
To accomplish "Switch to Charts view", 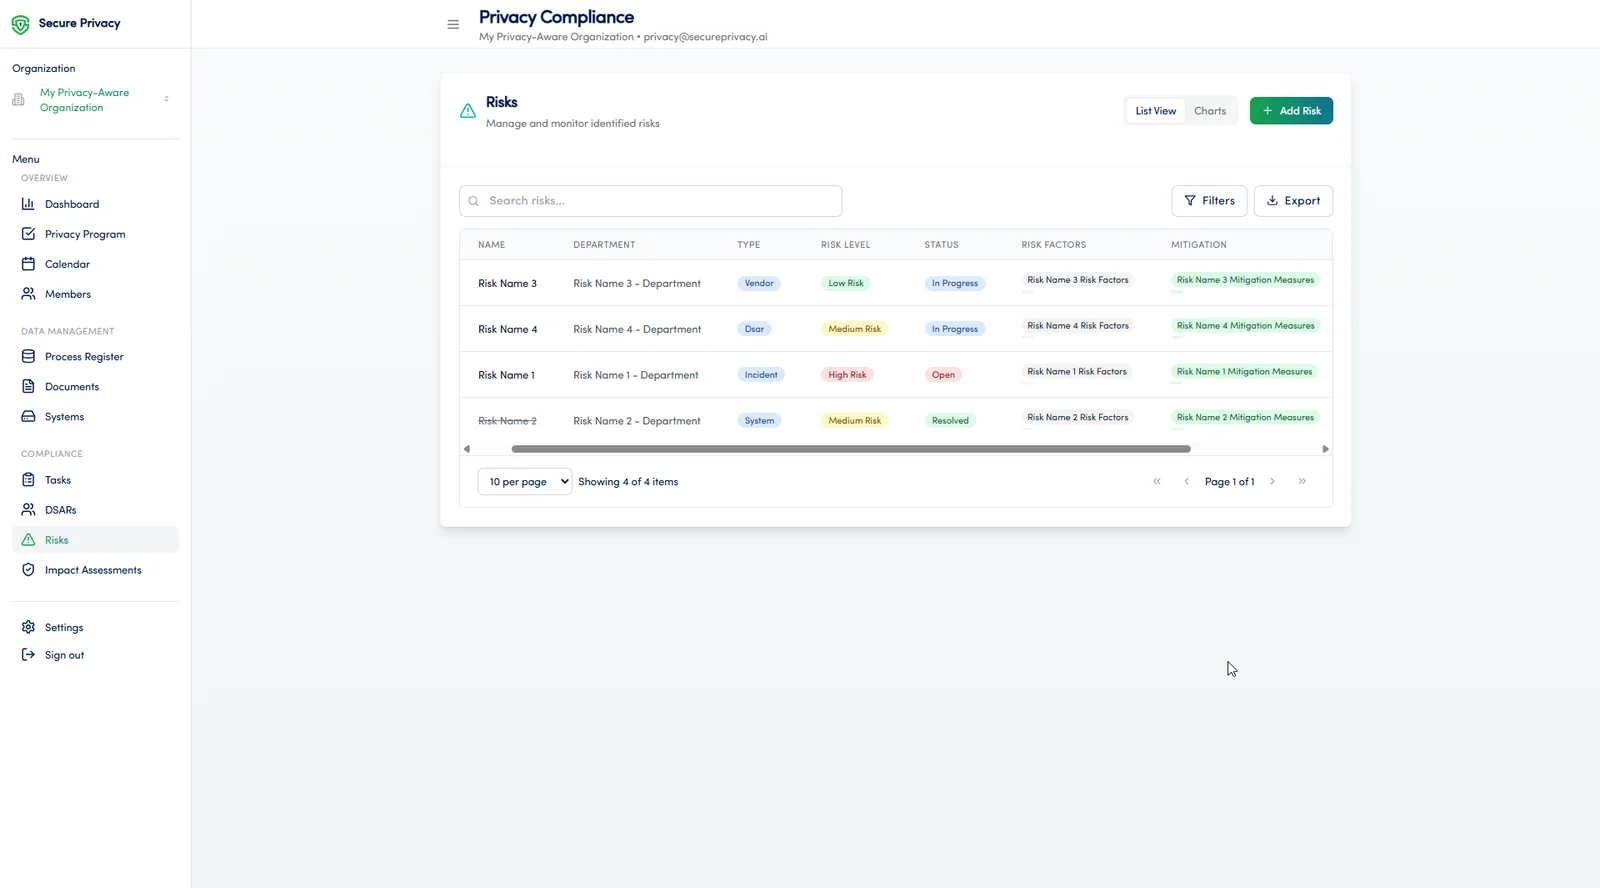I will click(1210, 111).
